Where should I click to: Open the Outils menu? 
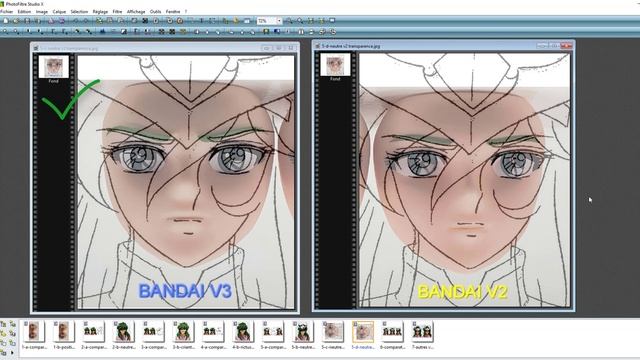(x=156, y=11)
